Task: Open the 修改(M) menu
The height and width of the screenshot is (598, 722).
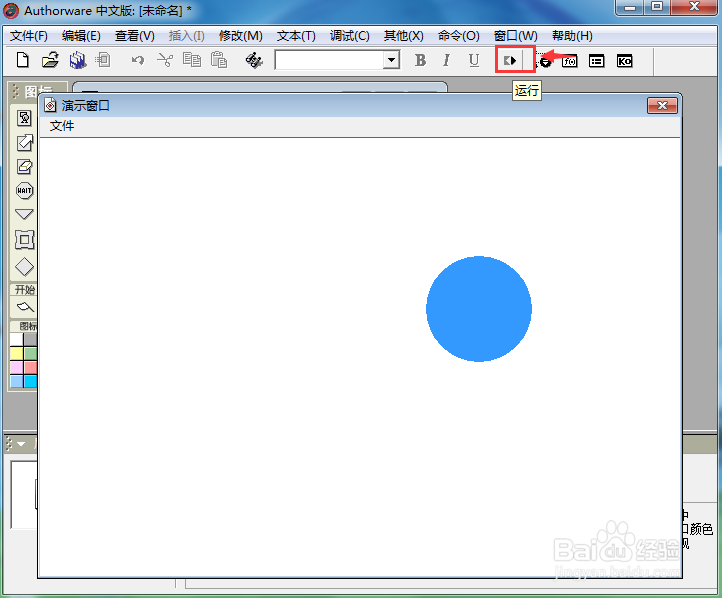Action: click(x=241, y=35)
